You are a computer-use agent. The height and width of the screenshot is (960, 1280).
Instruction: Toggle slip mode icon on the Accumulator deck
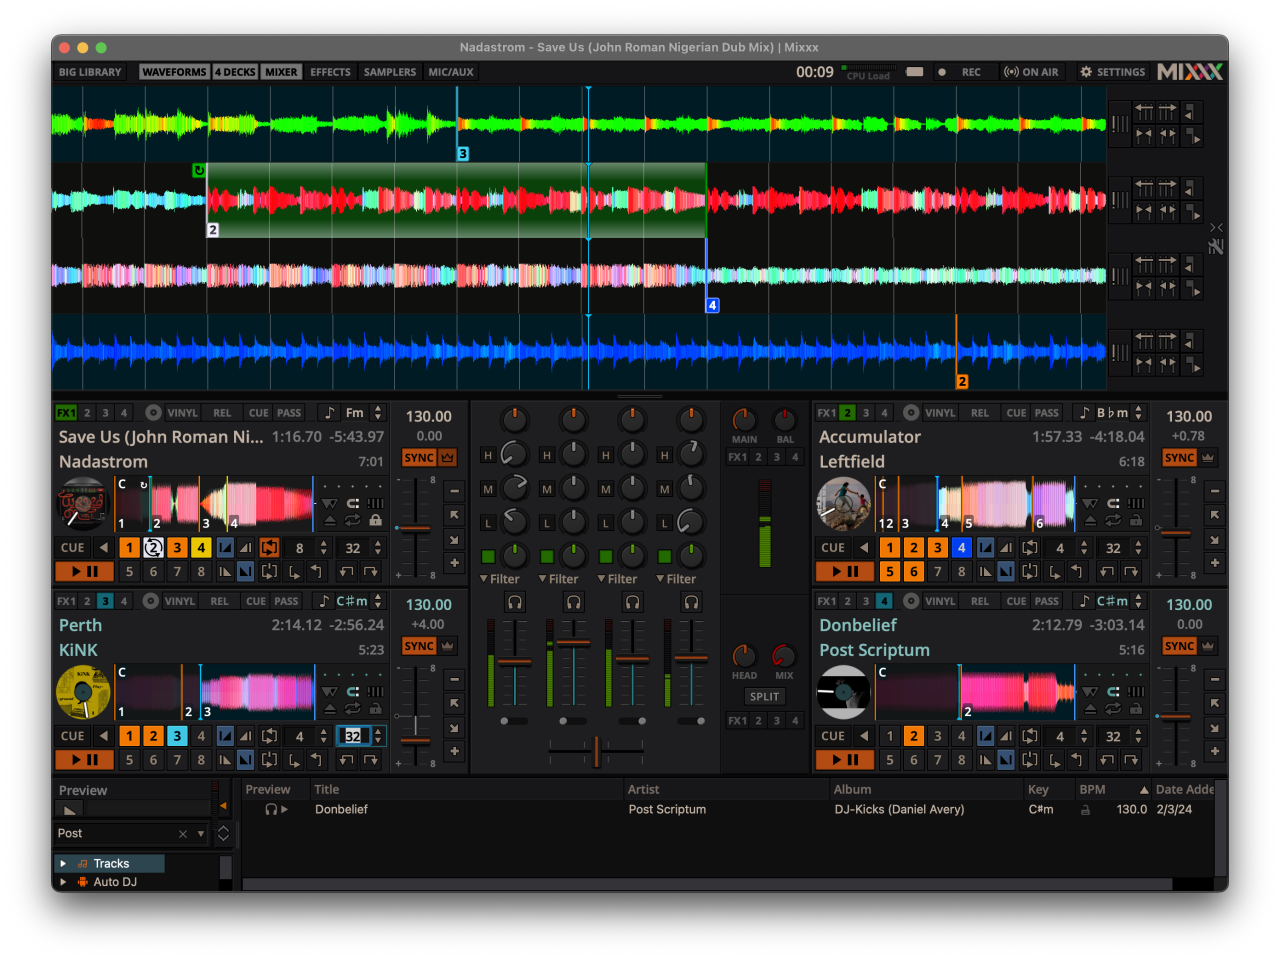click(x=1134, y=503)
